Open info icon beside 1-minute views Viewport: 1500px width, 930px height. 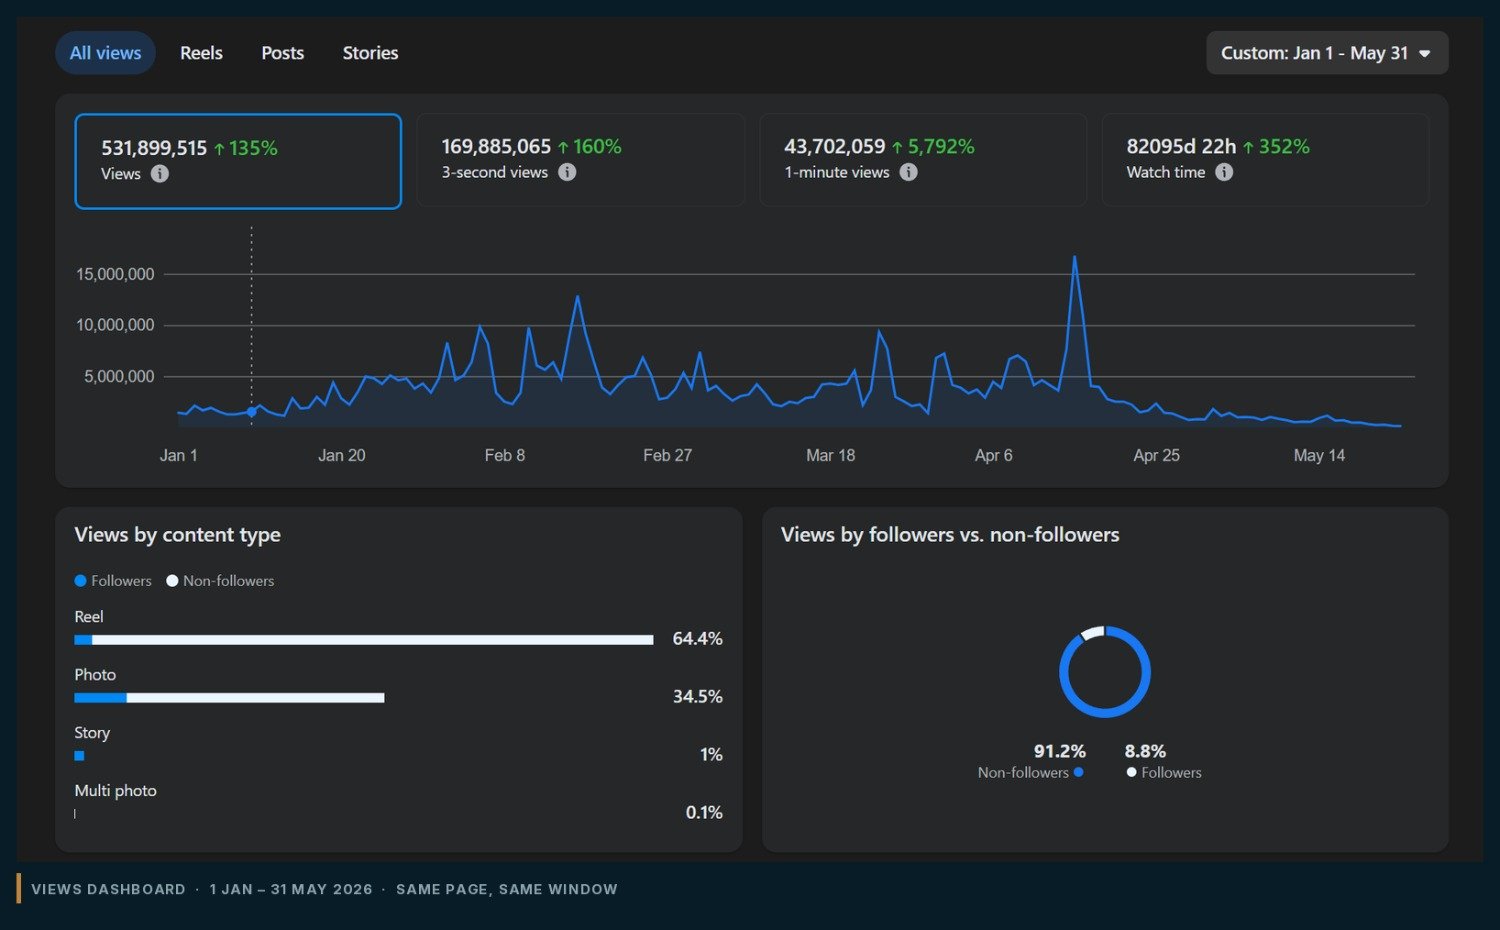coord(908,172)
